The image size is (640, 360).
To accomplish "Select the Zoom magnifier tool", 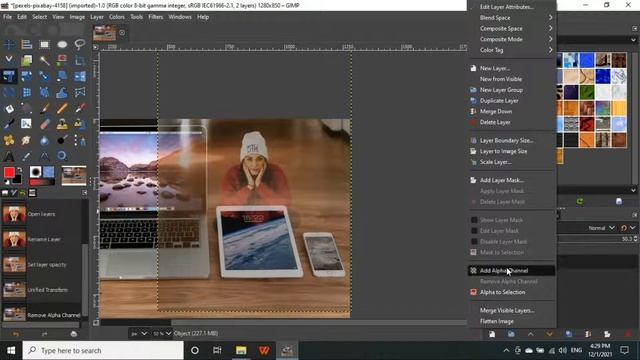I will tap(62, 156).
